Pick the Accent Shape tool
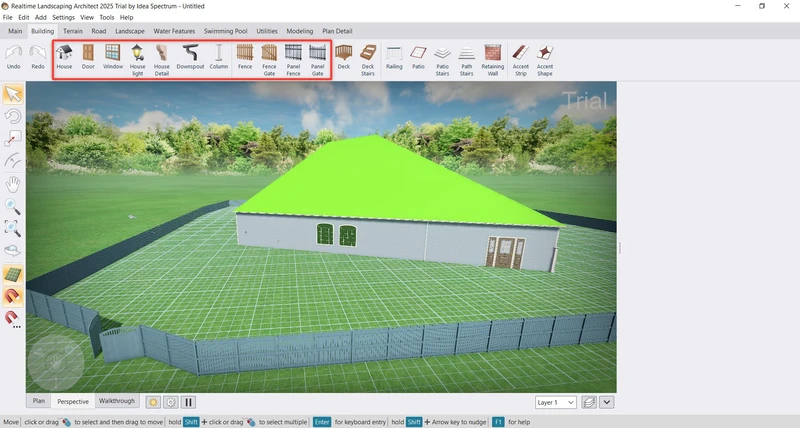 pos(545,58)
